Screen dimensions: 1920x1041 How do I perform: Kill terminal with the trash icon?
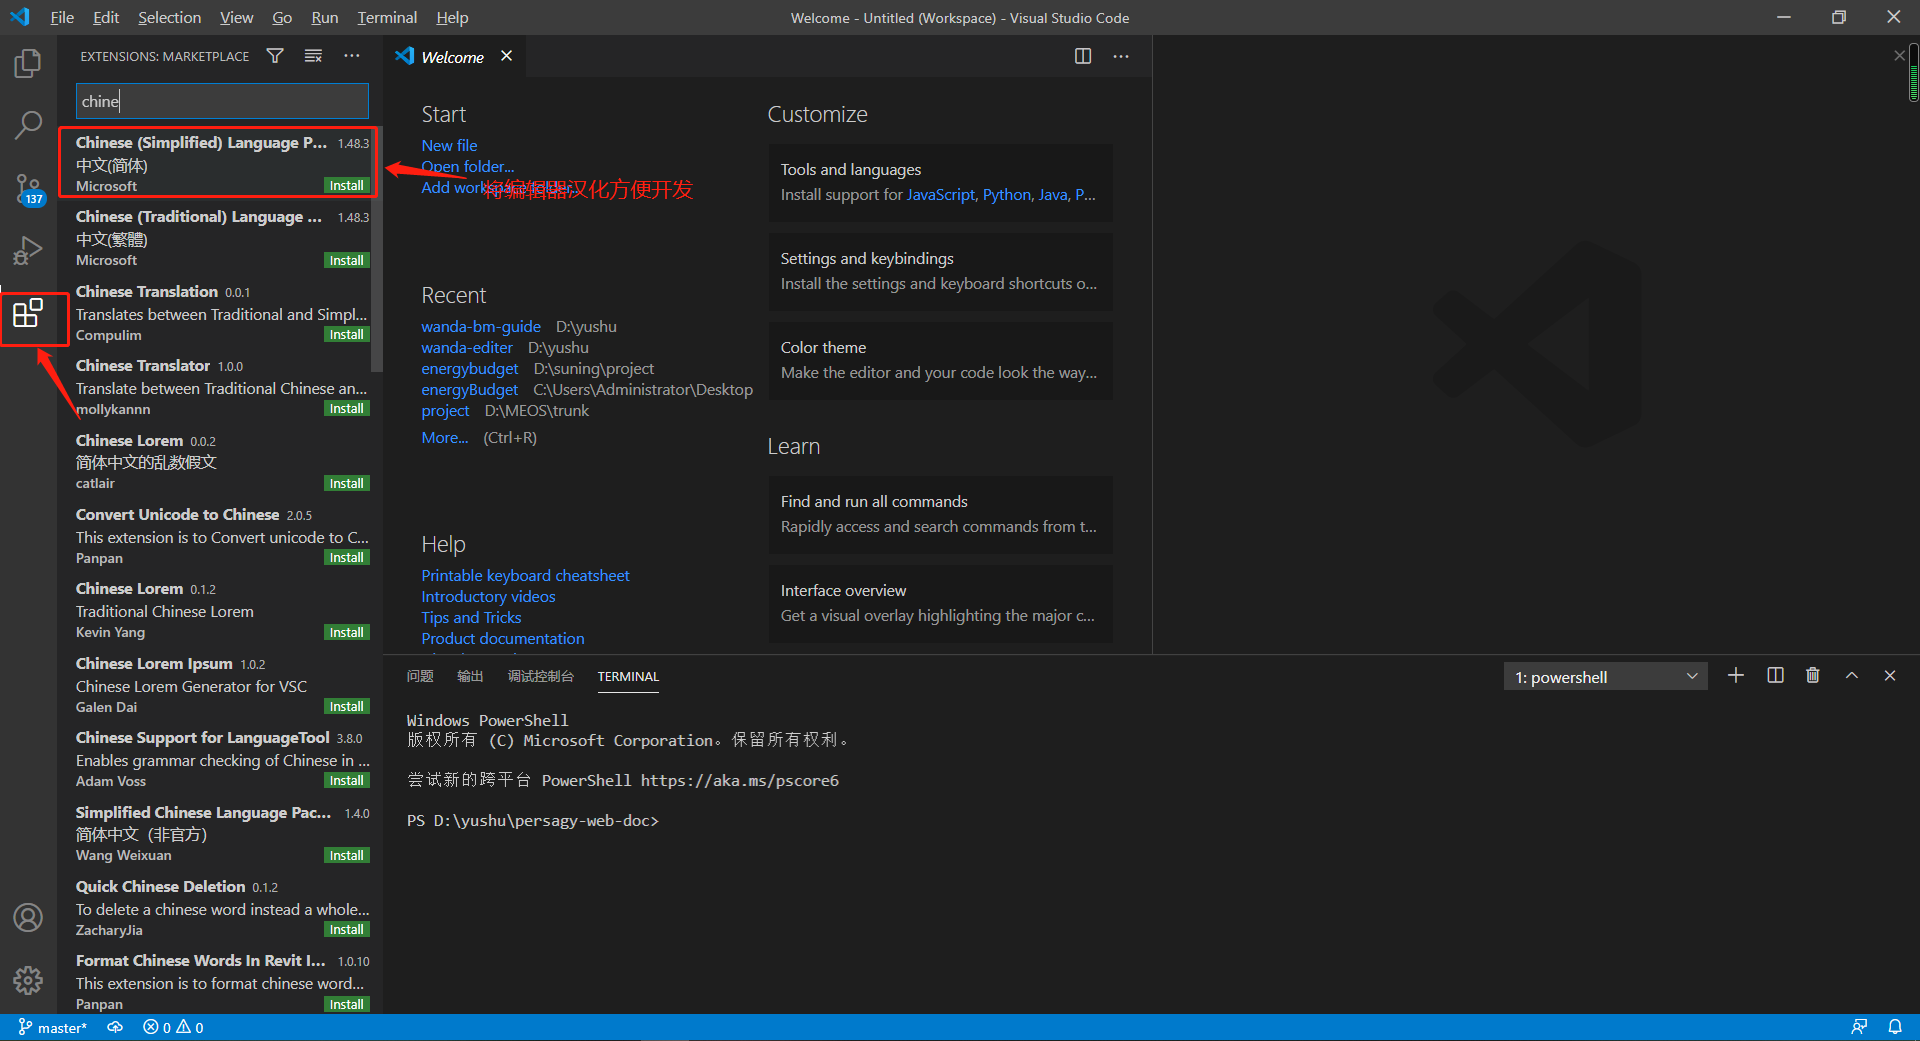[1812, 676]
